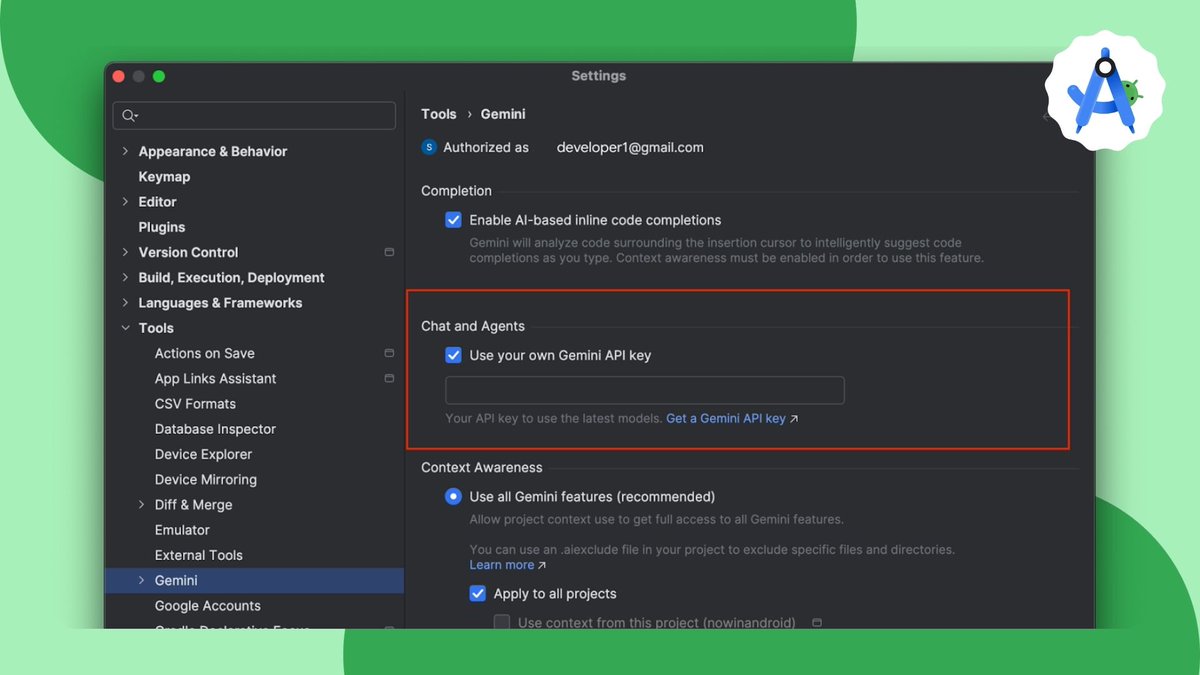Expand the Appearance & Behavior section
Viewport: 1200px width, 675px height.
click(x=125, y=151)
